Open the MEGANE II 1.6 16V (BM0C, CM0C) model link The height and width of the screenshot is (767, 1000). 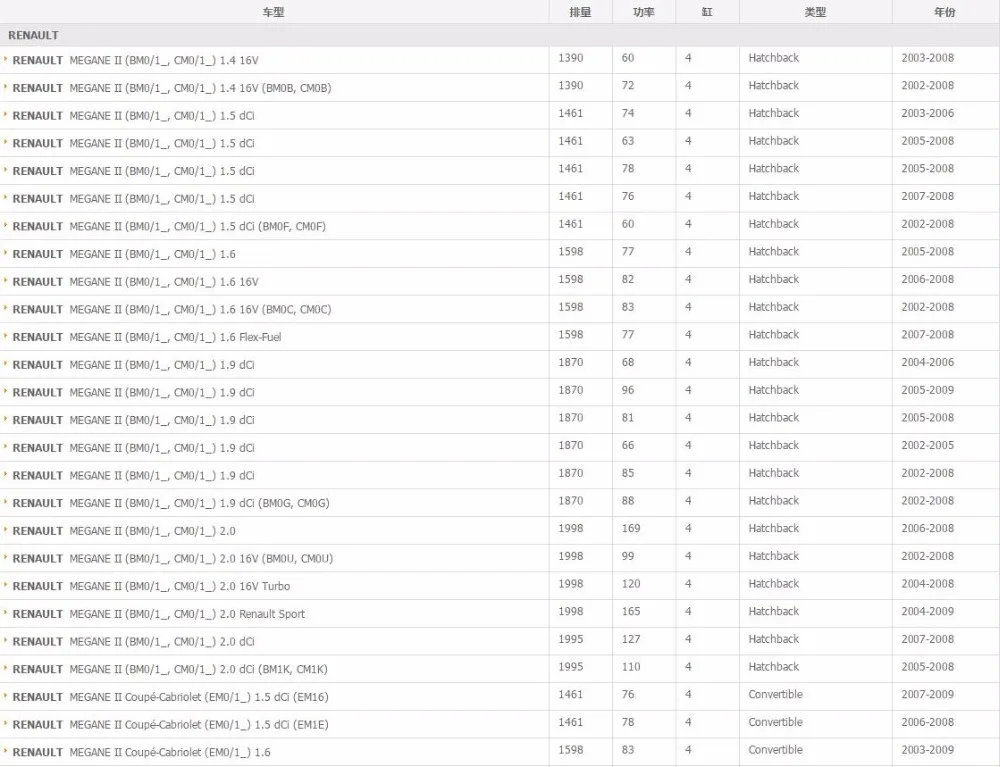(172, 309)
